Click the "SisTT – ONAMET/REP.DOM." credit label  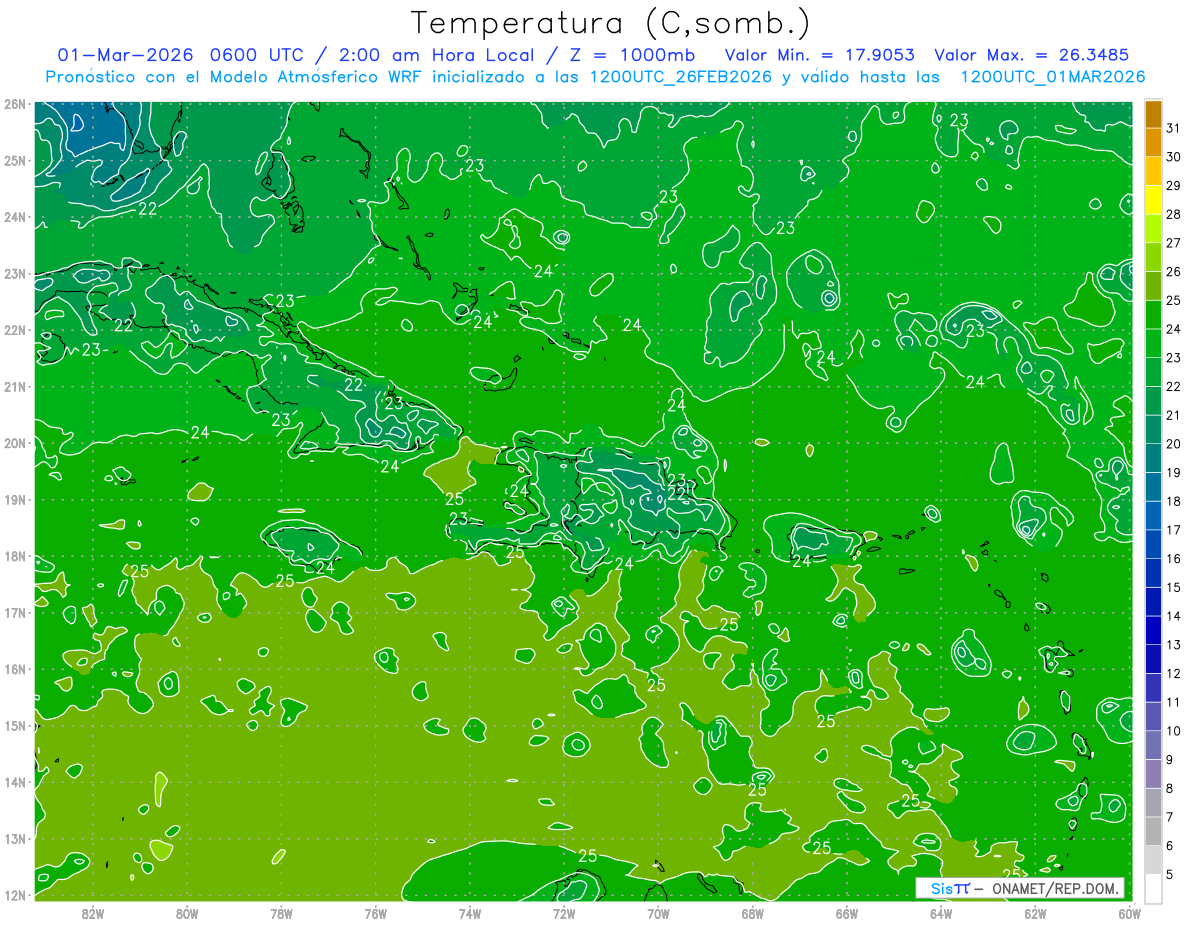click(x=1020, y=888)
